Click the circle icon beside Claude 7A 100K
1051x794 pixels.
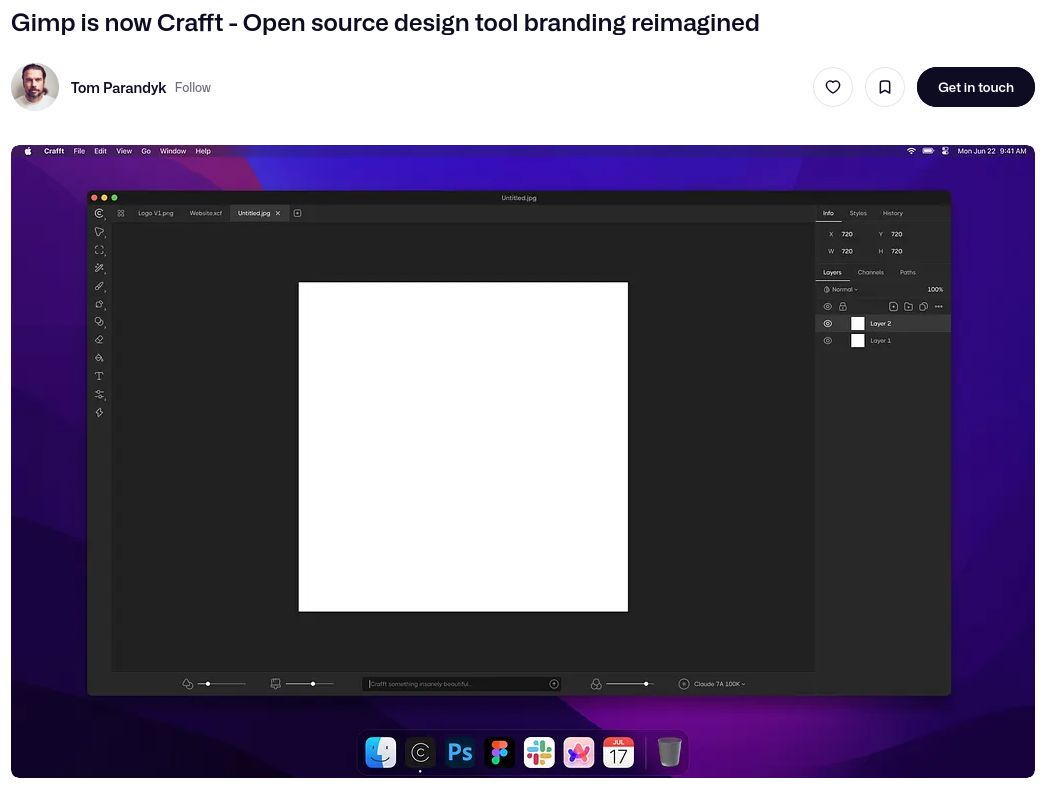(684, 684)
